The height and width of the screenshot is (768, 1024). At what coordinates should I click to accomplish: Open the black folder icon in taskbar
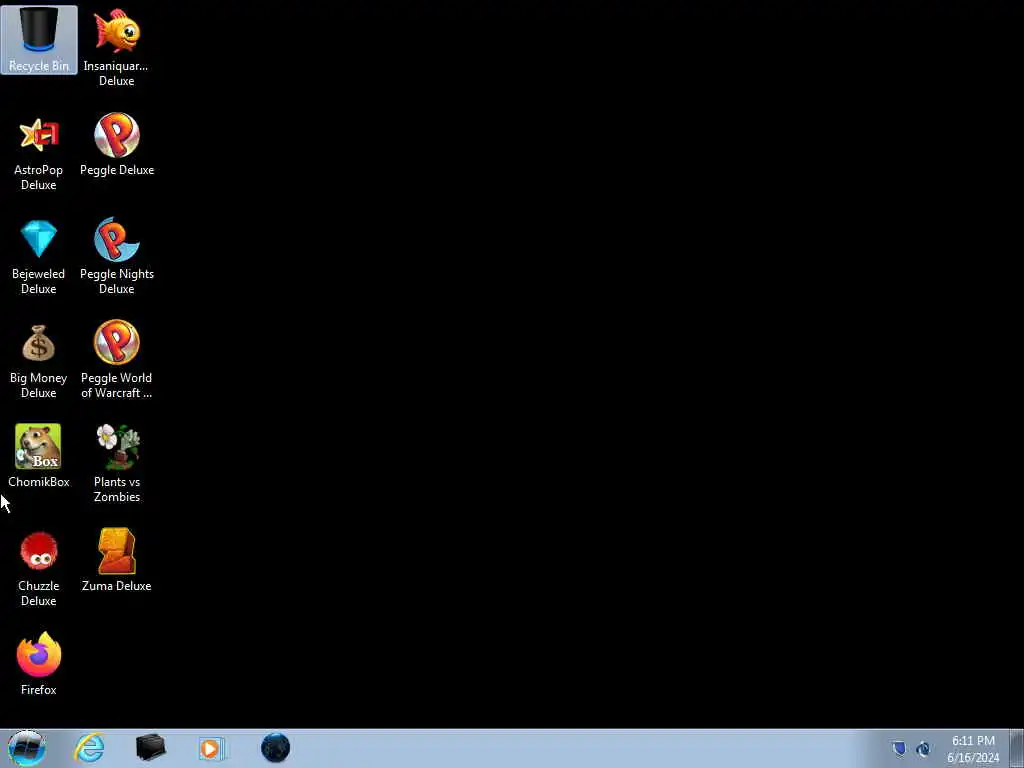151,748
